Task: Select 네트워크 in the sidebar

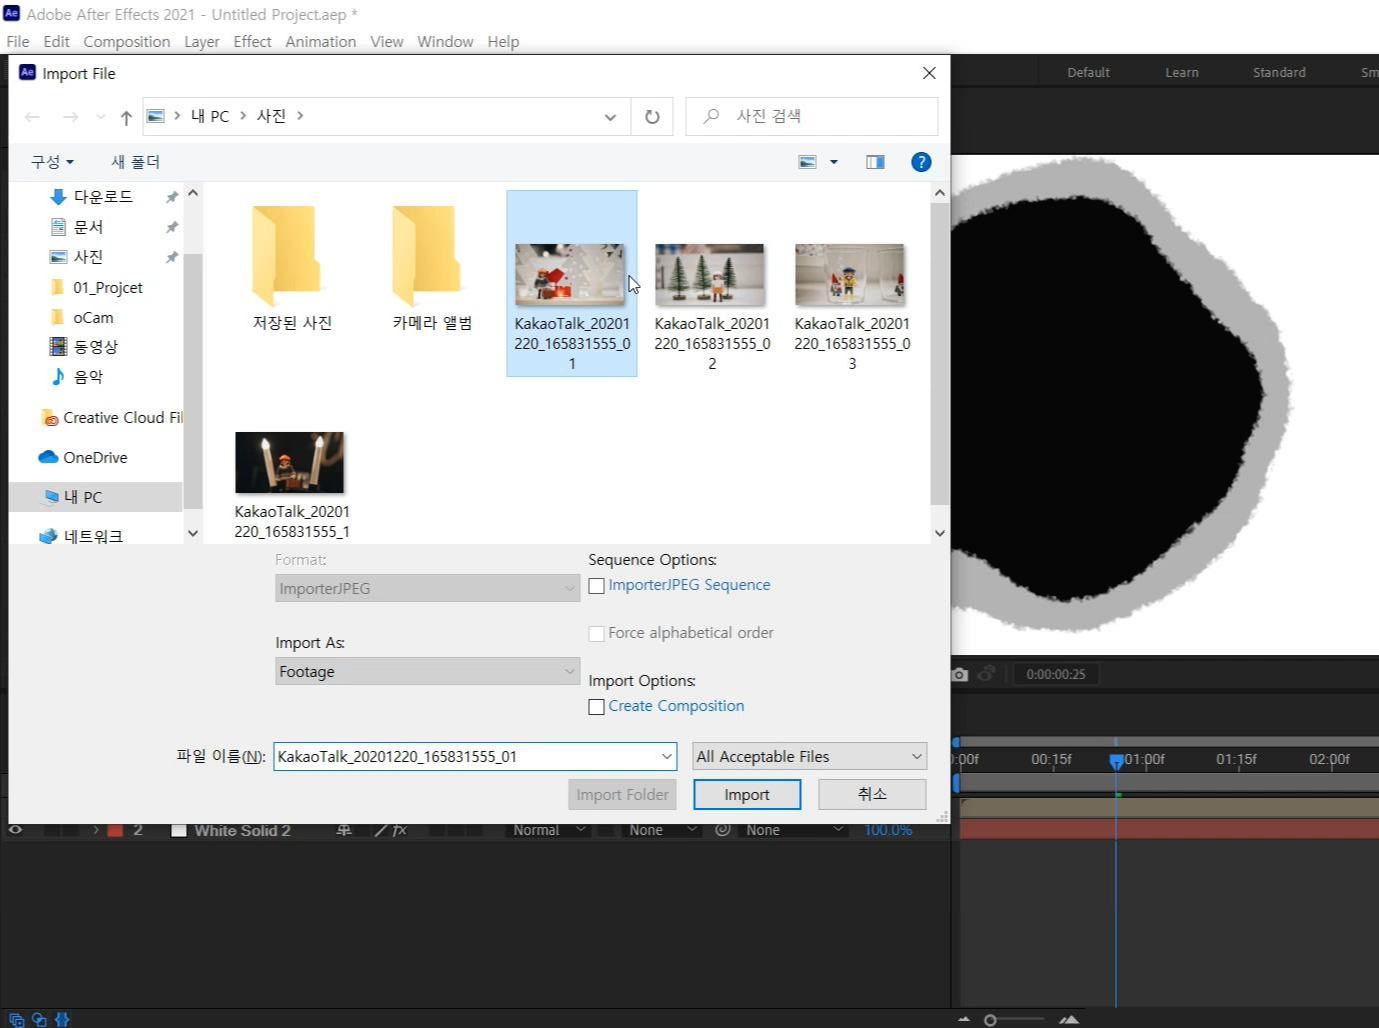Action: [x=93, y=536]
